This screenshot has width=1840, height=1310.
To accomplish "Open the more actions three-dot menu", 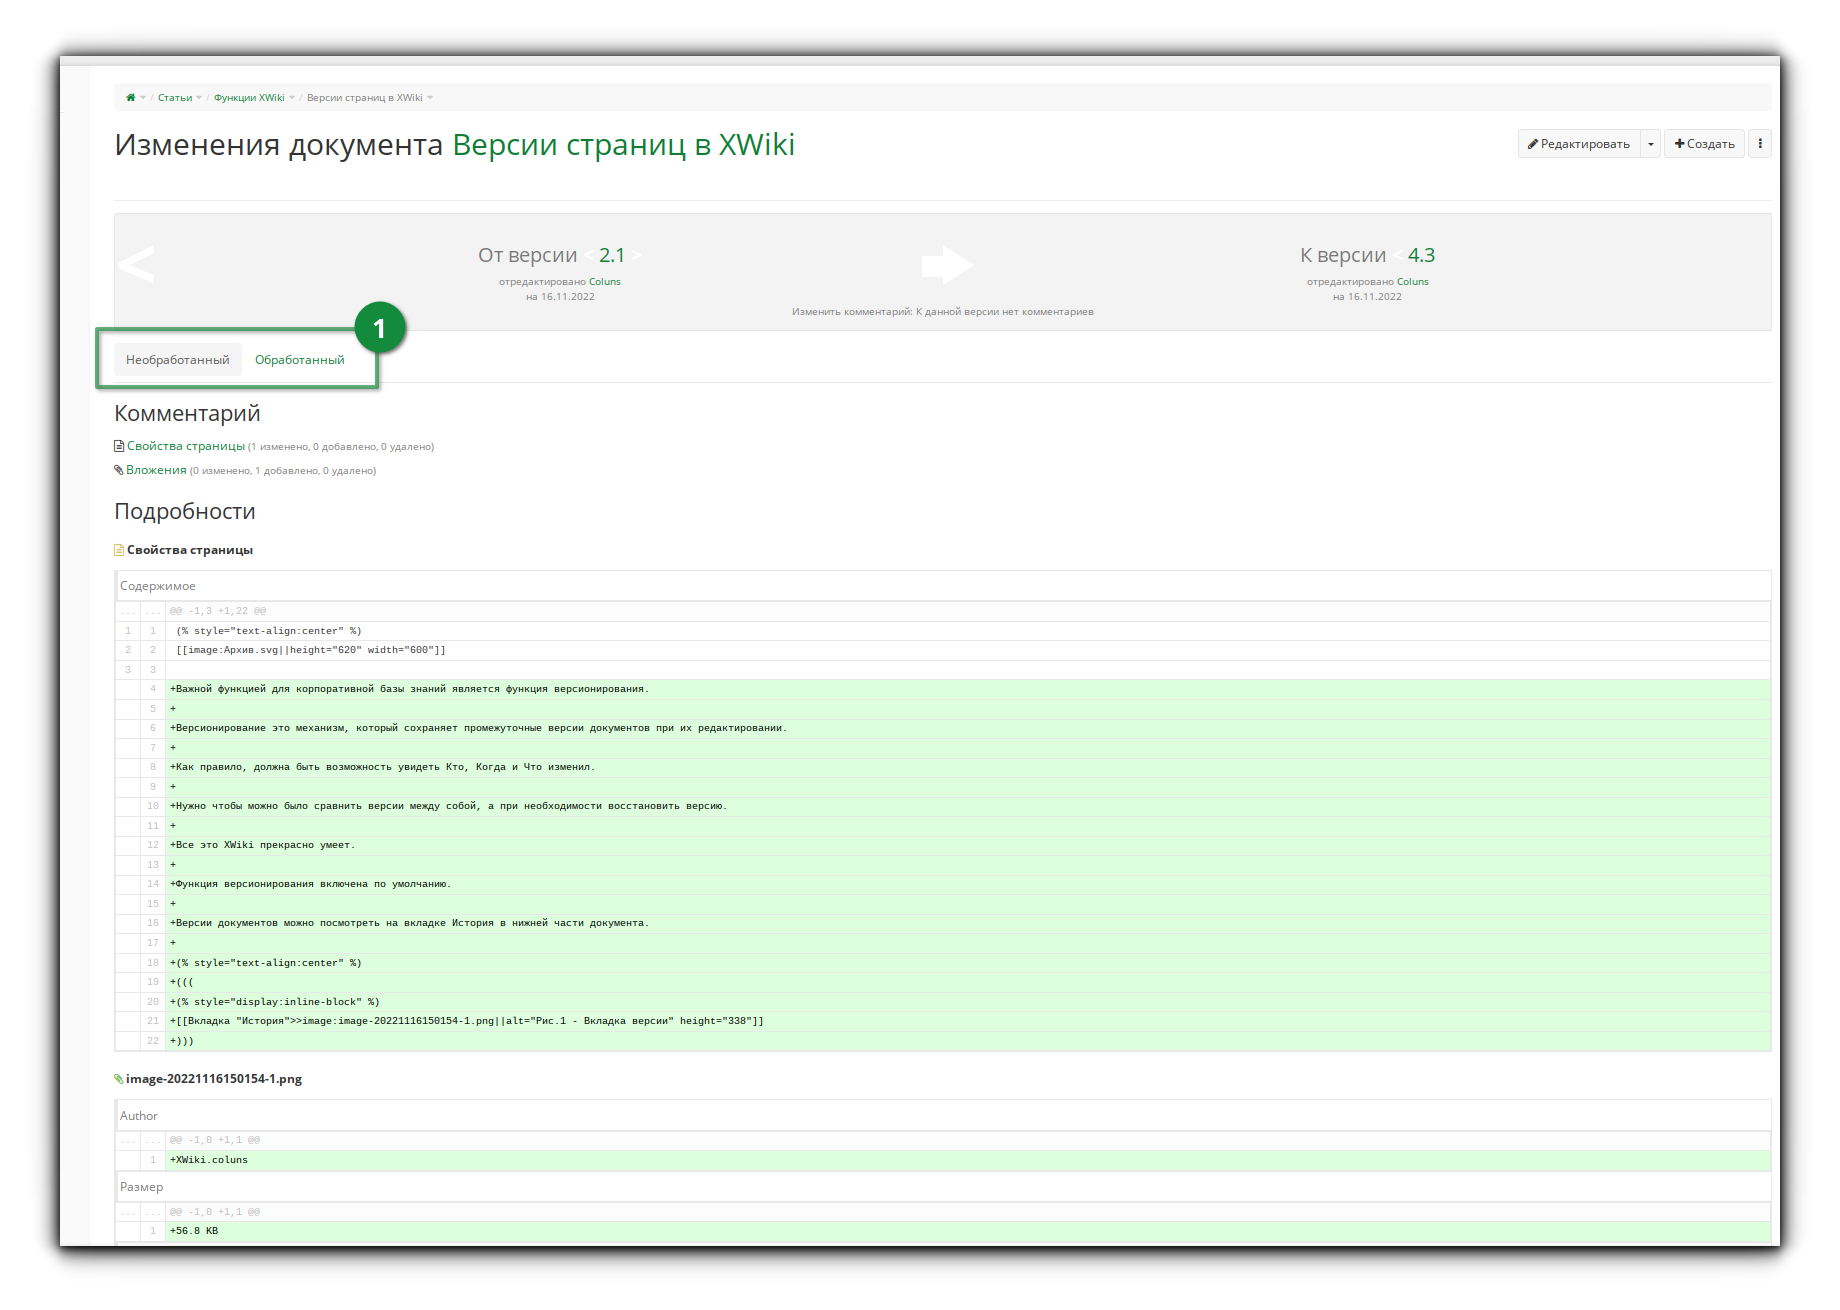I will (1760, 144).
